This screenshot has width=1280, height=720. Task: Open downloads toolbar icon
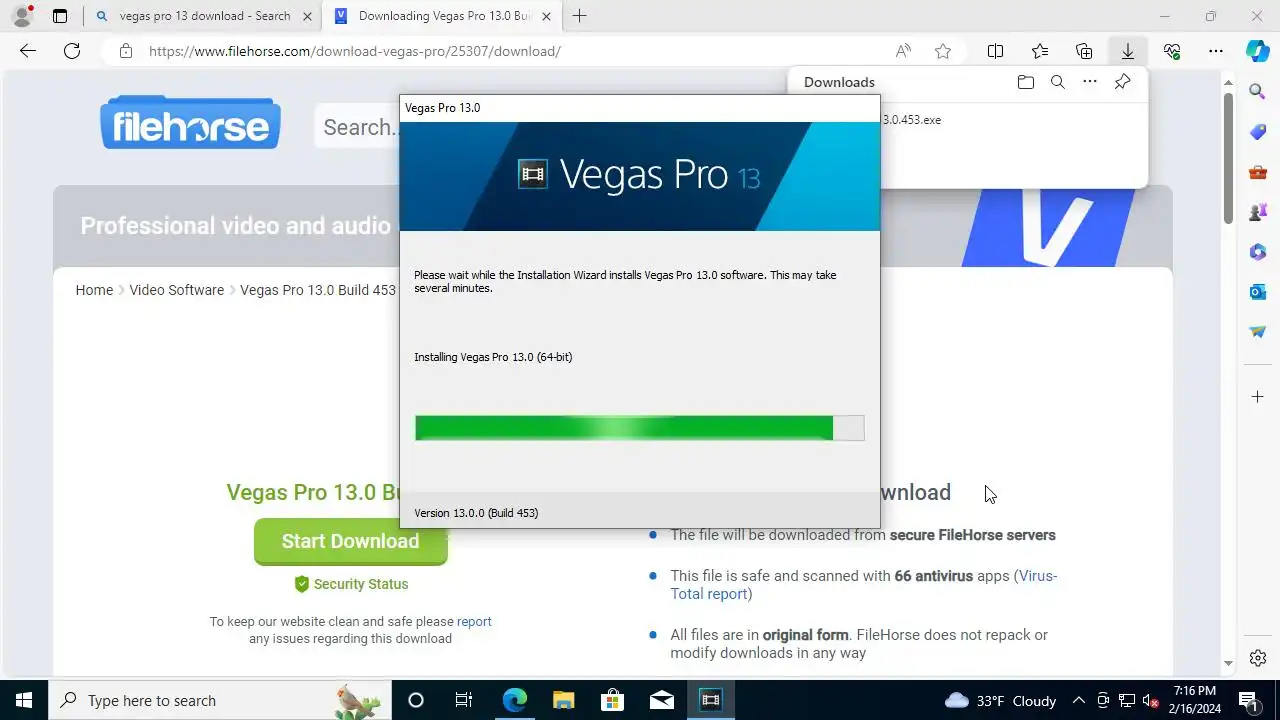[1128, 51]
